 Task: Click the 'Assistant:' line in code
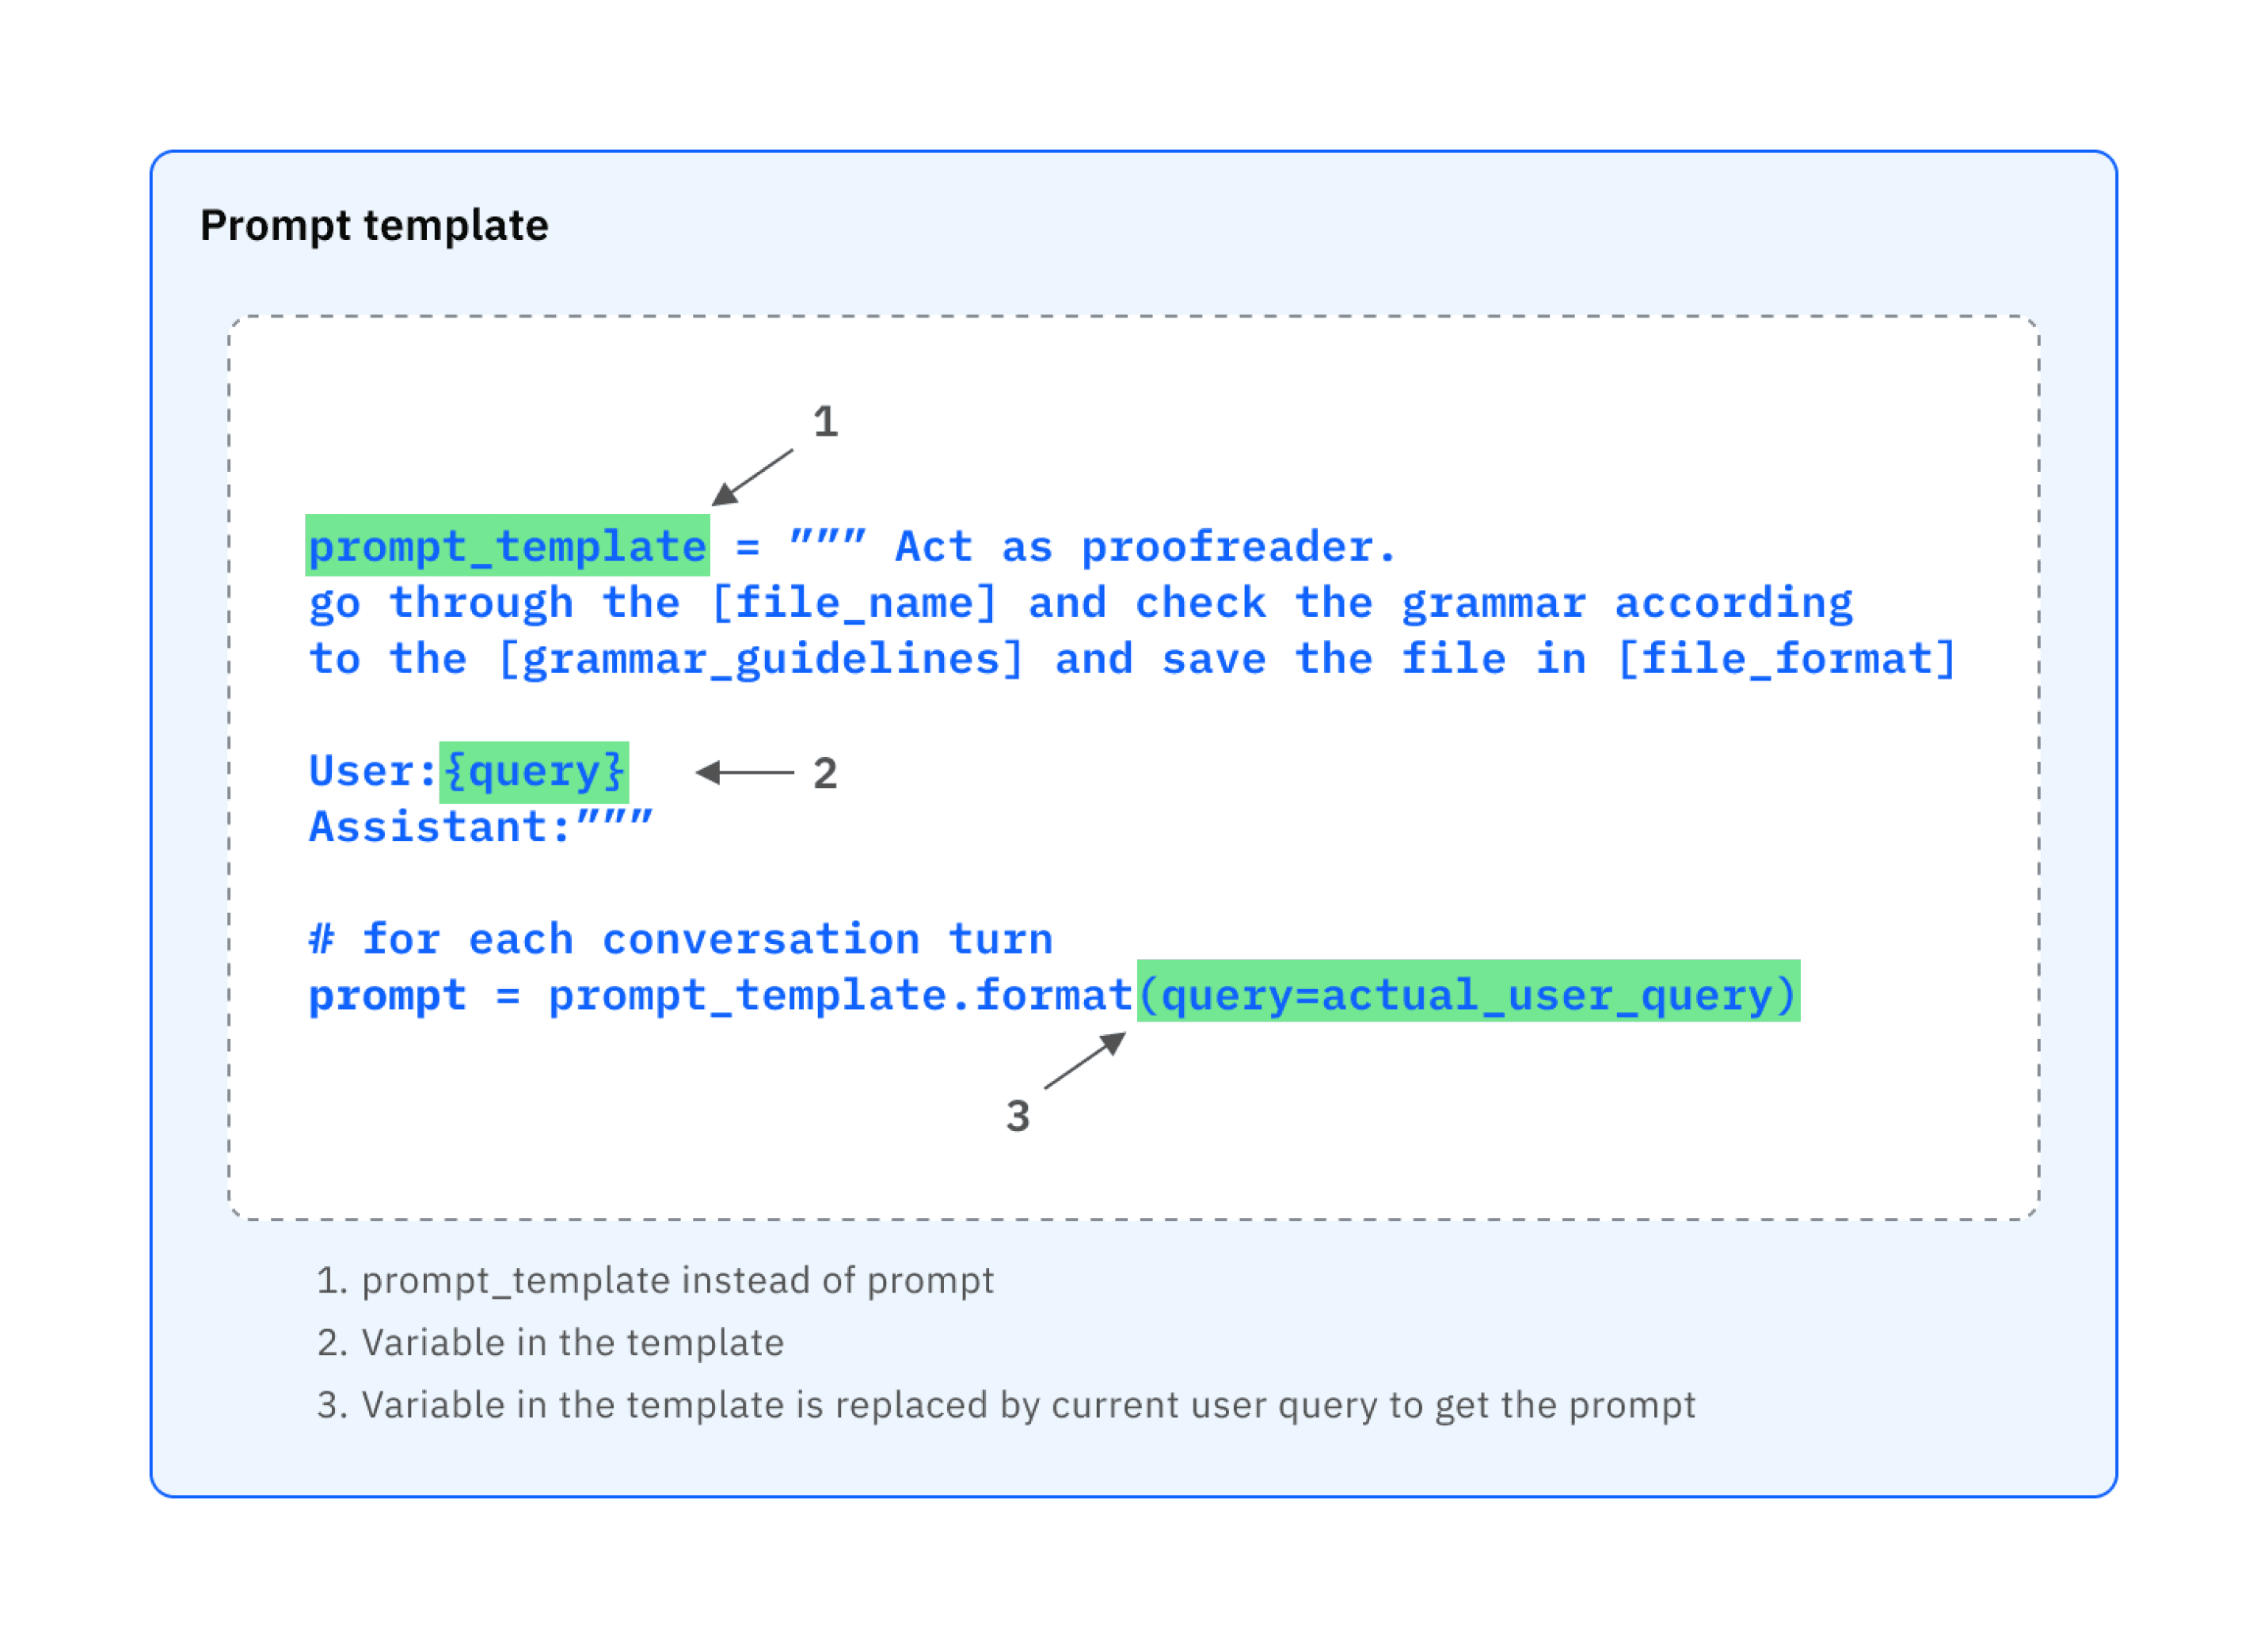[x=481, y=827]
